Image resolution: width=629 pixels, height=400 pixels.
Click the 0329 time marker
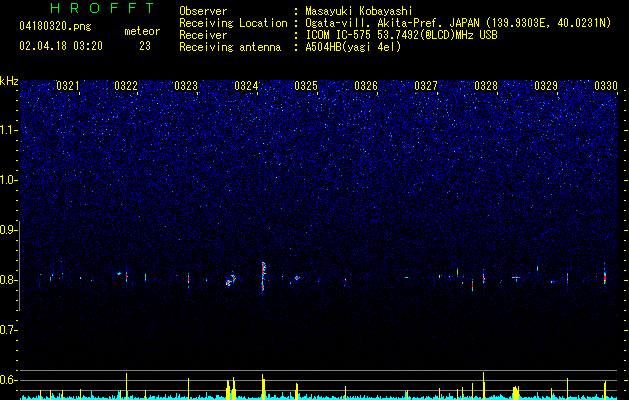pos(546,86)
